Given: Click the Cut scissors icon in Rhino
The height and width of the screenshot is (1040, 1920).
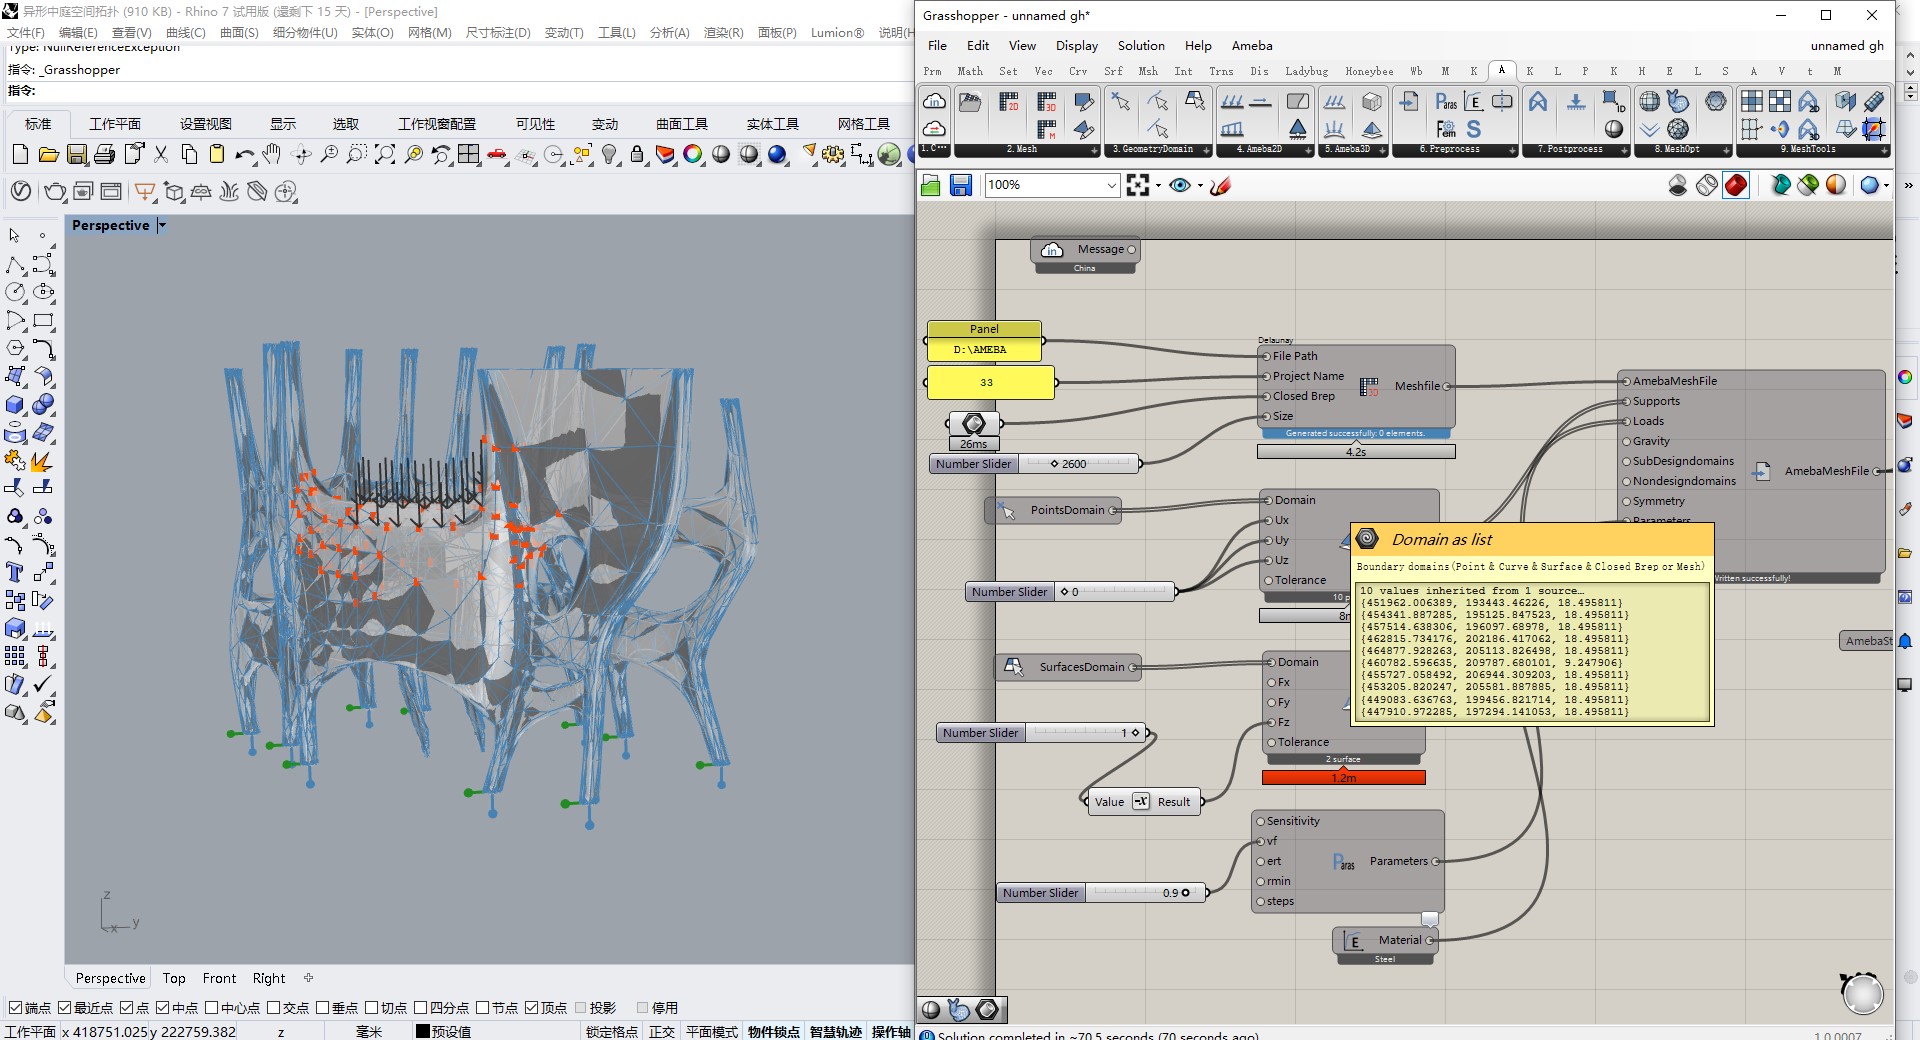Looking at the screenshot, I should tap(161, 154).
